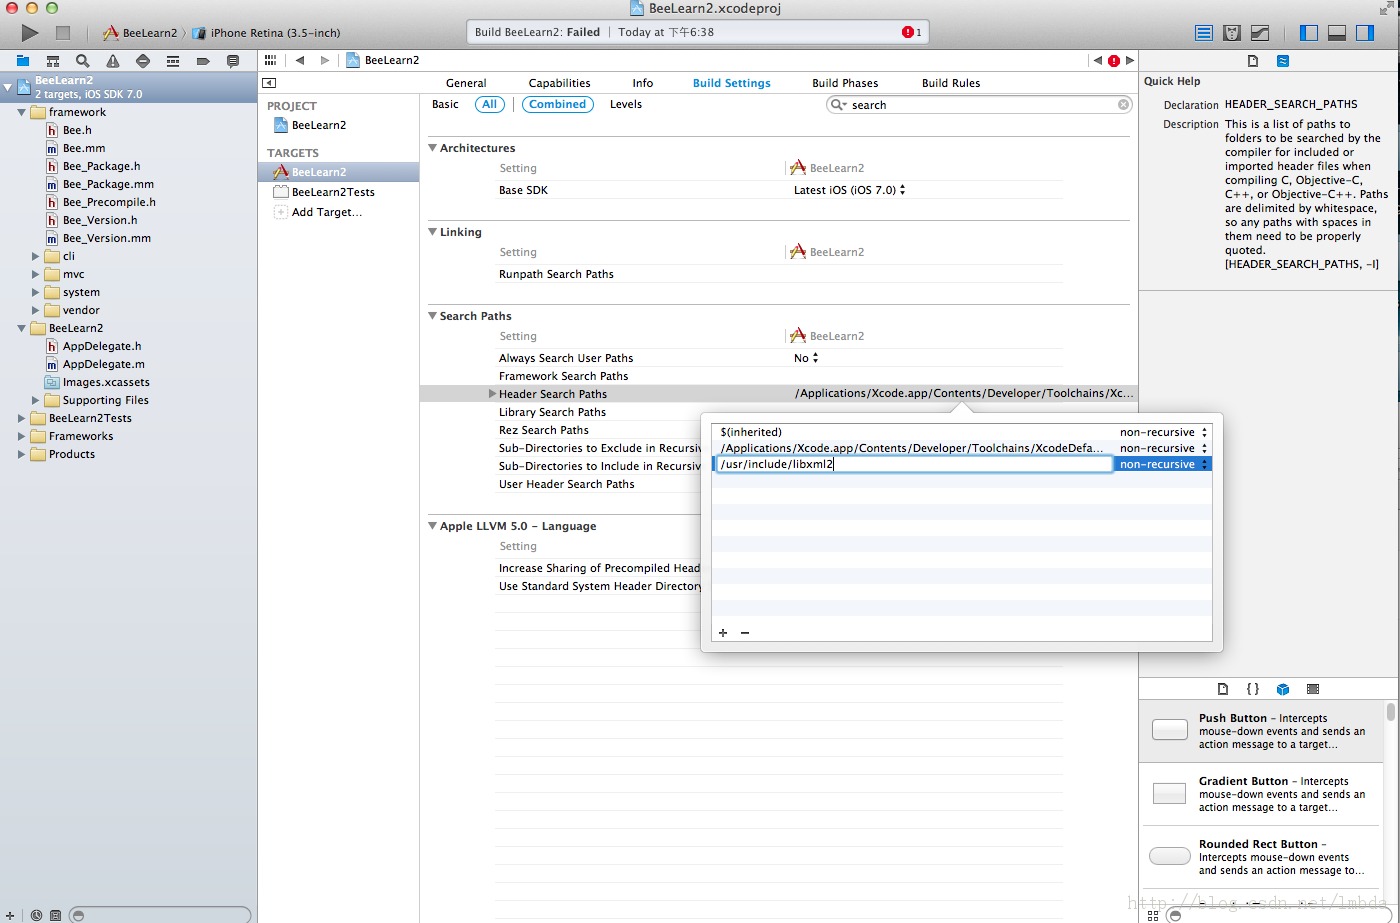Open the Build Phases tab

(845, 83)
